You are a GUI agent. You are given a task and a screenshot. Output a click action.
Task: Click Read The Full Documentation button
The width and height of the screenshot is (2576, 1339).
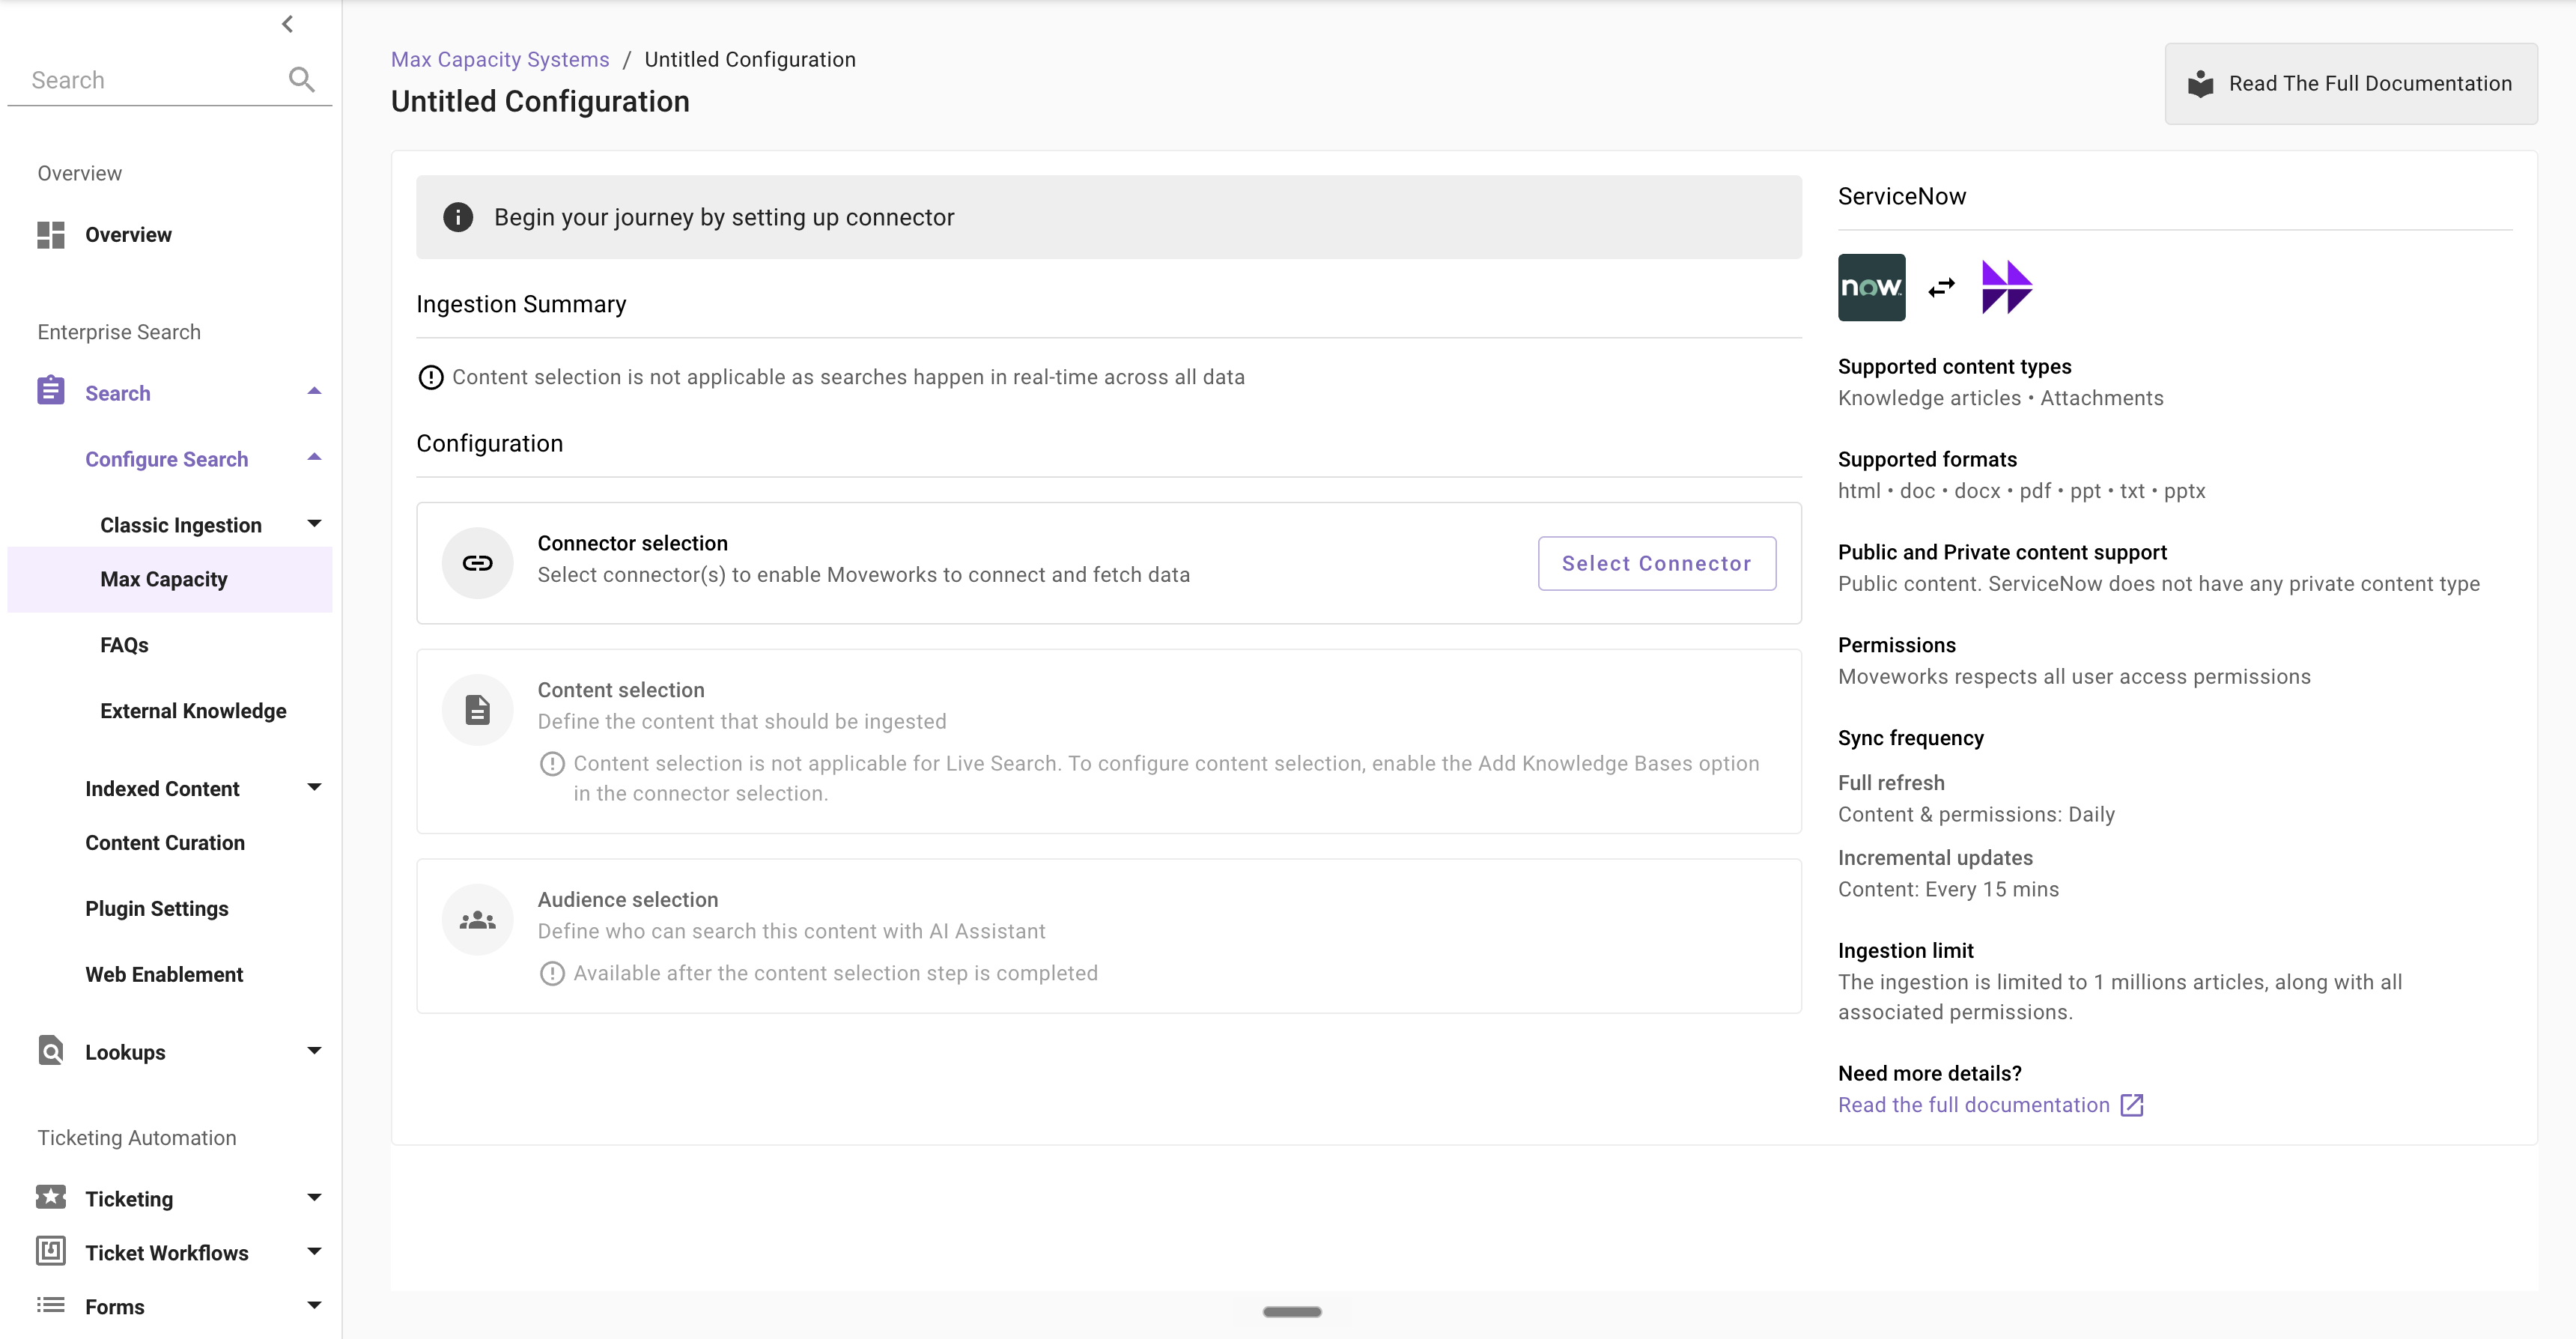point(2350,84)
